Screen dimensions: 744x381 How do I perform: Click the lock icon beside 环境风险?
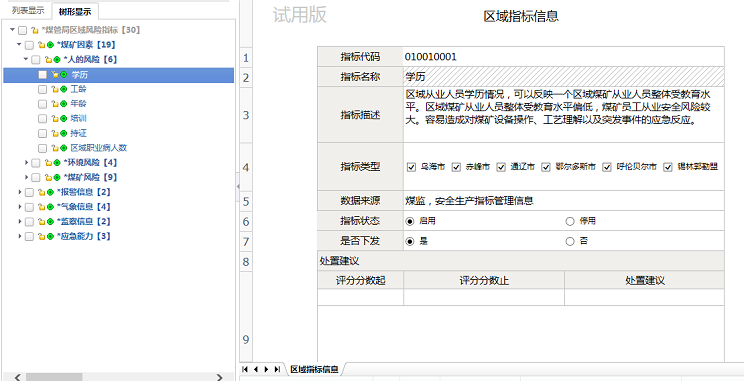[48, 163]
